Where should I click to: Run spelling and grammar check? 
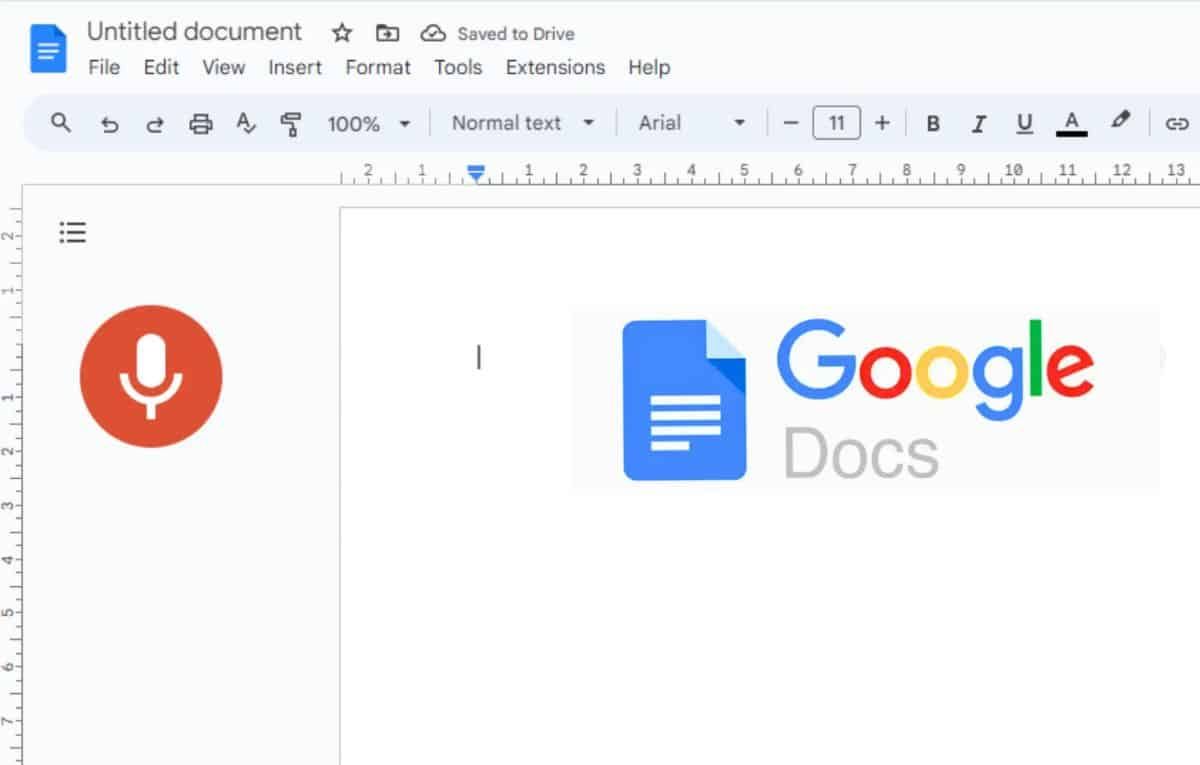pos(246,124)
